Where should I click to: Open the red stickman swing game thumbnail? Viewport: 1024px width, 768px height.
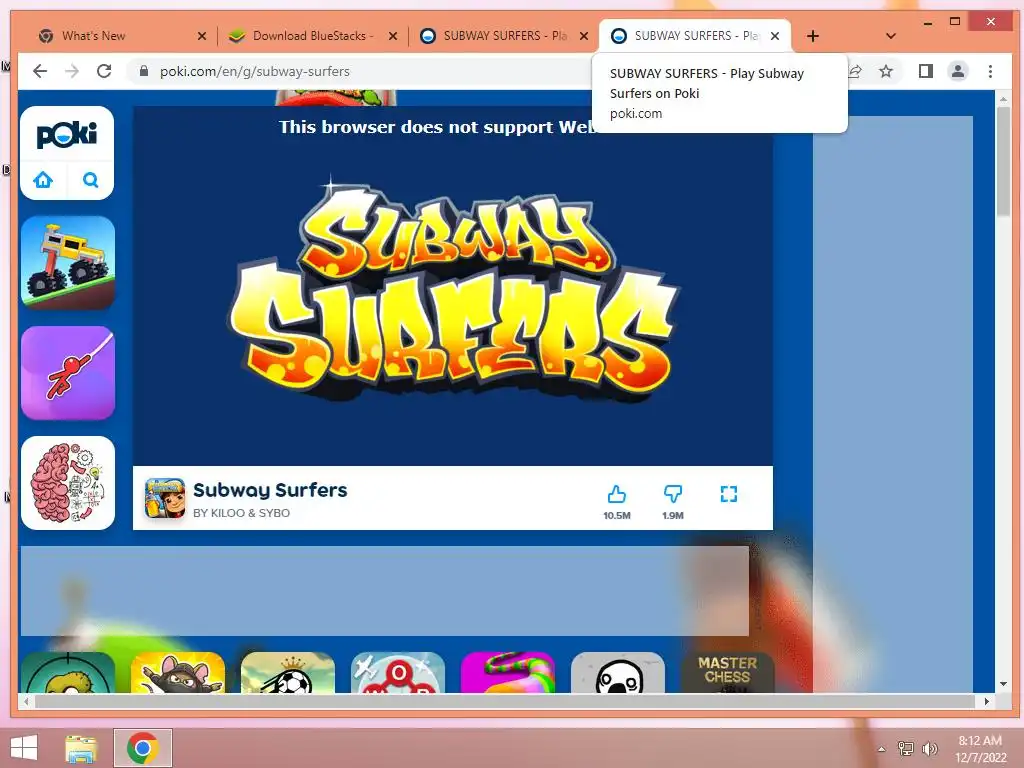click(x=68, y=373)
